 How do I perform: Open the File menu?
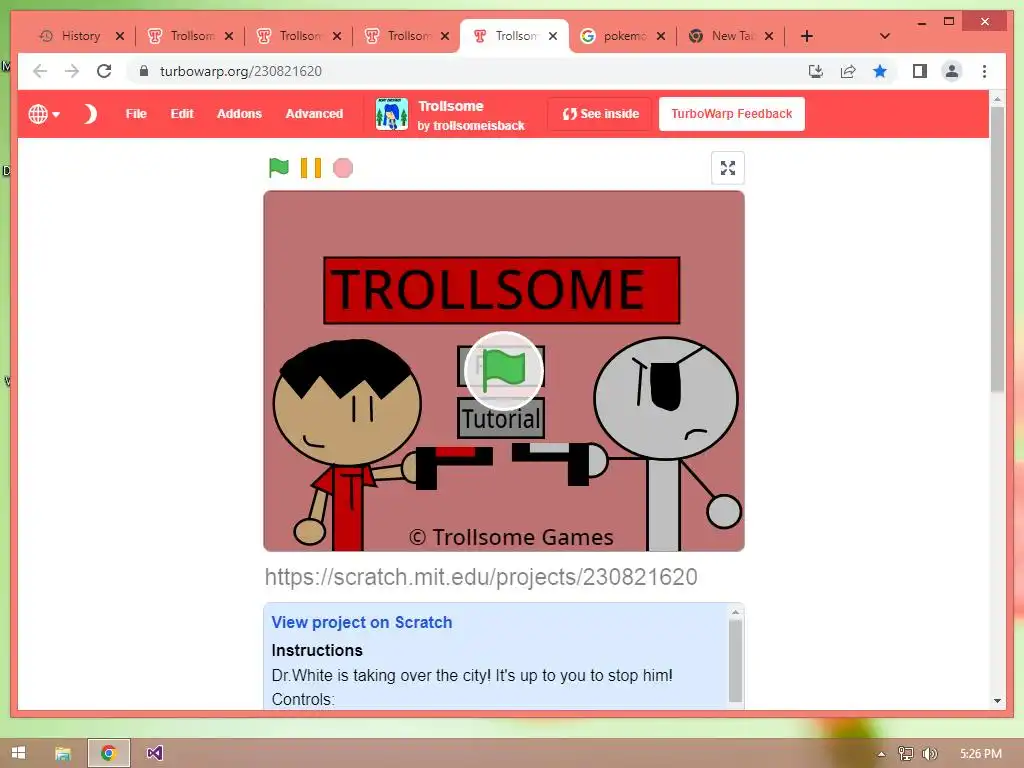[x=136, y=114]
